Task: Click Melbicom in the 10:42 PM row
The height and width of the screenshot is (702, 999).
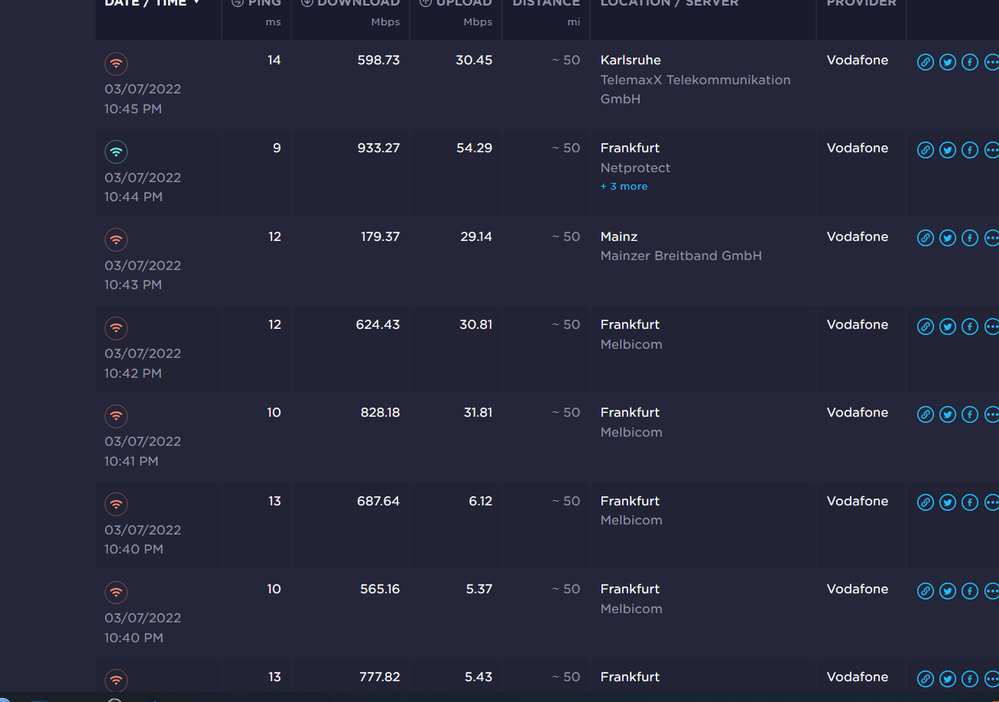Action: [631, 344]
